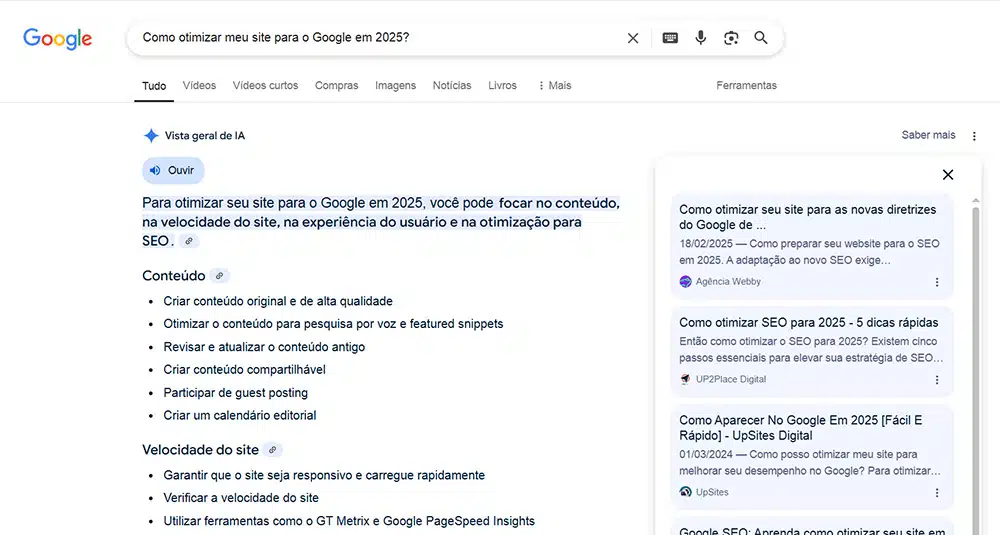The width and height of the screenshot is (1000, 535).
Task: Click 'Garantir que o site seja responsivo' bullet
Action: [324, 475]
